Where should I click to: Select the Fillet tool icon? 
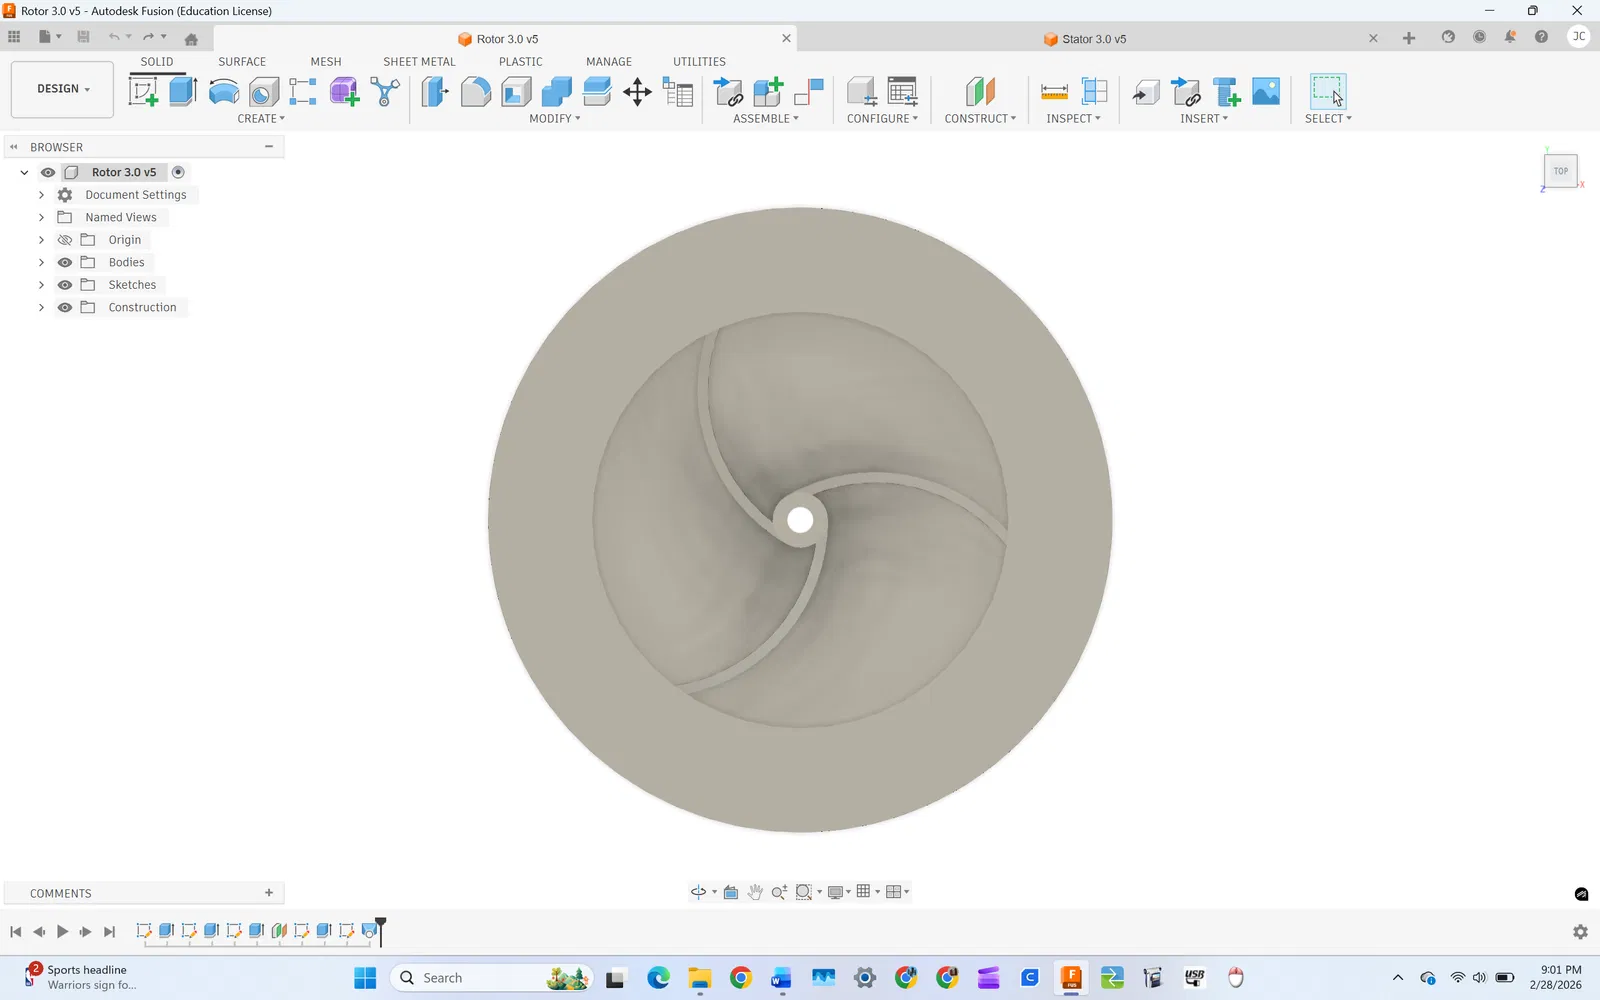476,92
